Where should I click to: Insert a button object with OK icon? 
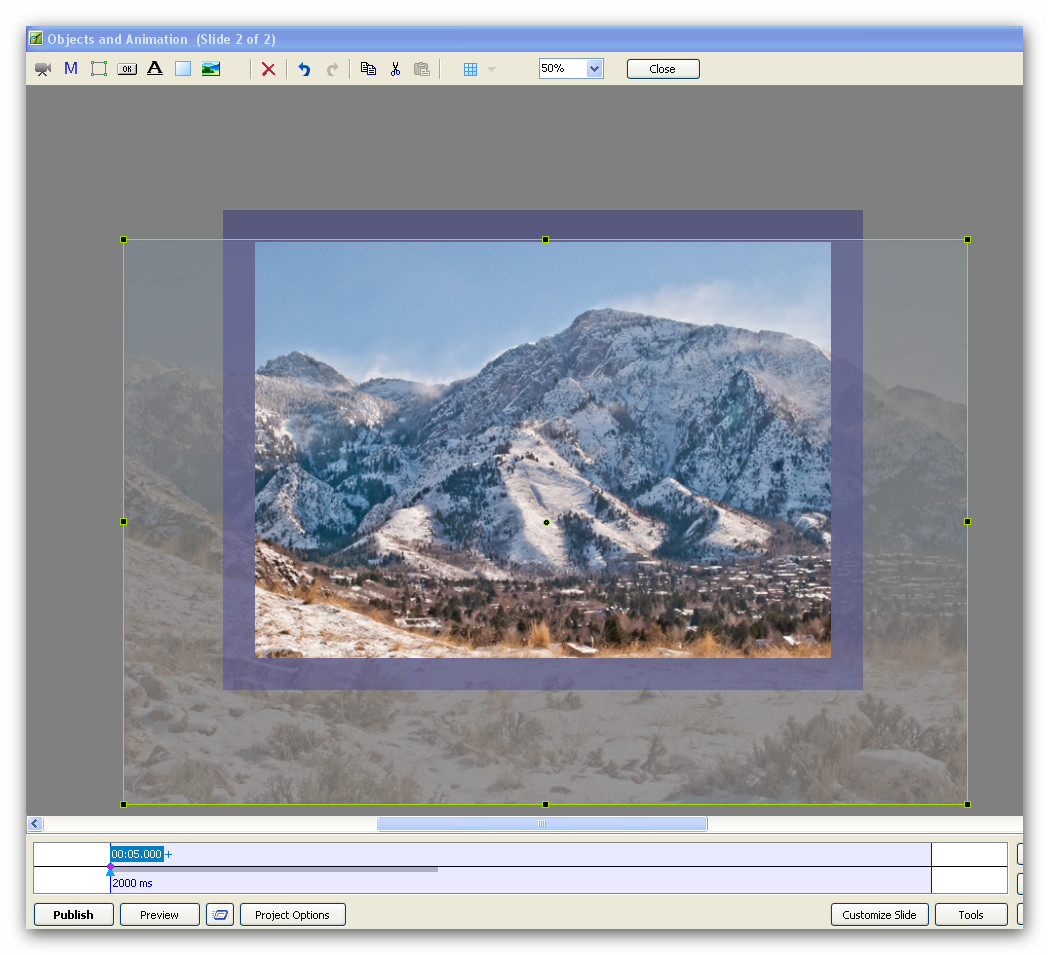(127, 69)
